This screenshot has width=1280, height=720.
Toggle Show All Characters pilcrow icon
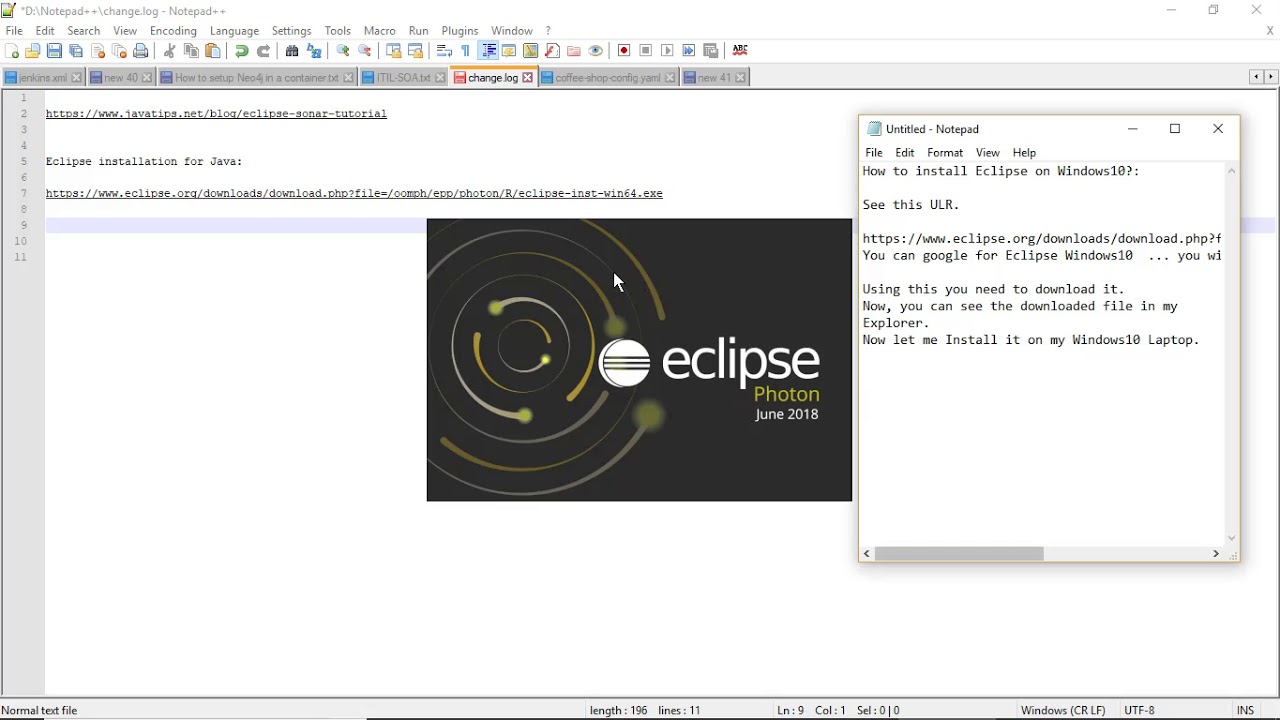(x=466, y=51)
